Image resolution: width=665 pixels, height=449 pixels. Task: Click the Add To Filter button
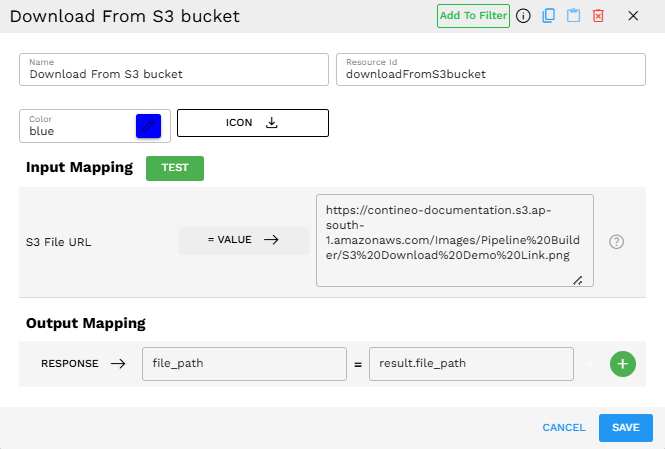click(473, 16)
